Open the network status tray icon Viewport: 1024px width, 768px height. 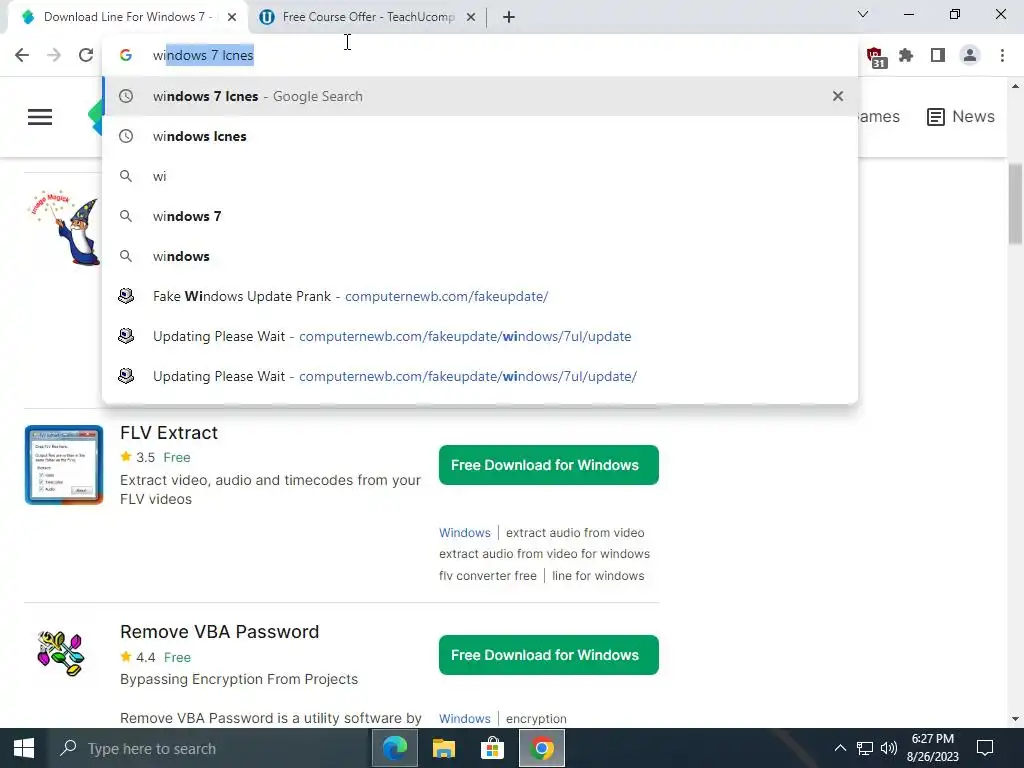[865, 748]
